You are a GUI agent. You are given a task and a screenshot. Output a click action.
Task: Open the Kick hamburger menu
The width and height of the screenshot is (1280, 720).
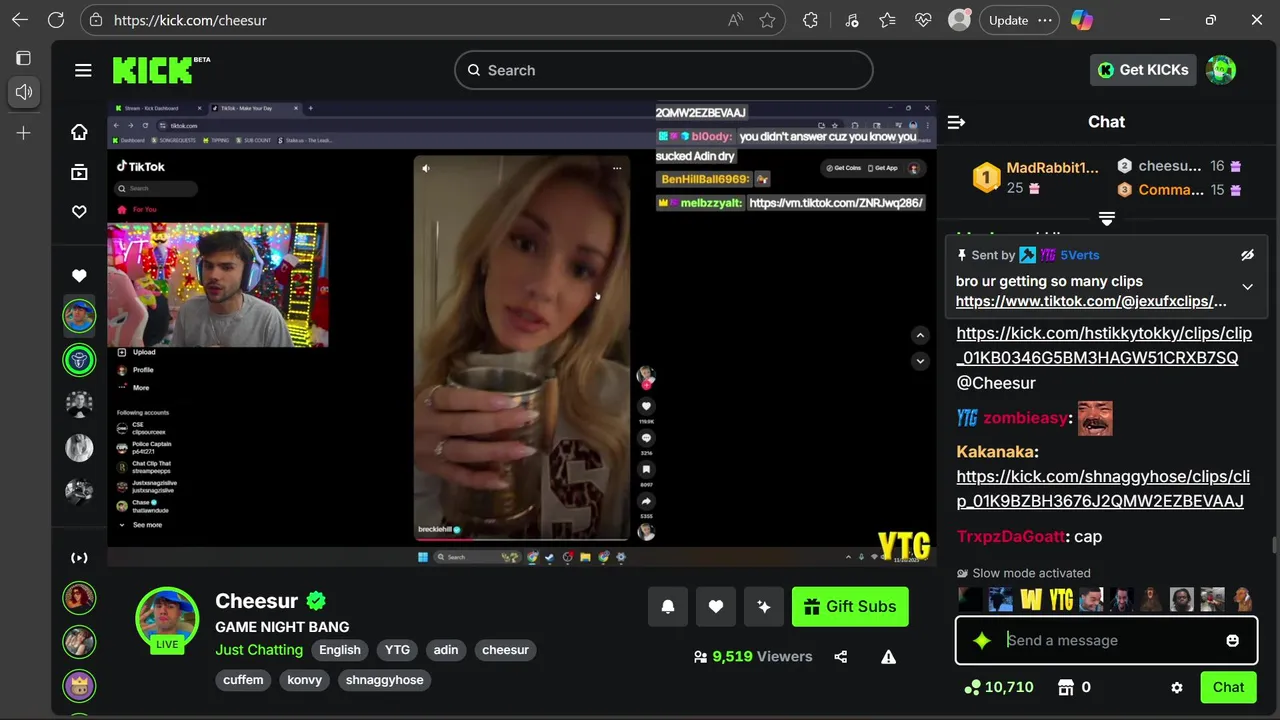pyautogui.click(x=83, y=70)
